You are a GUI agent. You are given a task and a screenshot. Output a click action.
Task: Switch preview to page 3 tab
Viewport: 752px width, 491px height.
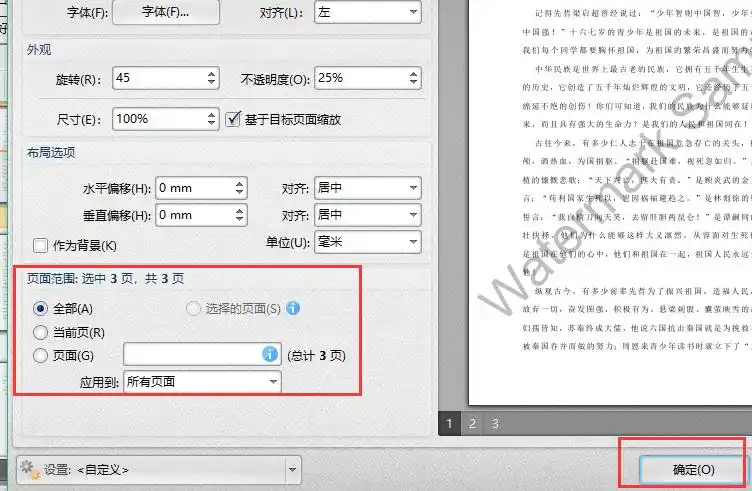495,423
